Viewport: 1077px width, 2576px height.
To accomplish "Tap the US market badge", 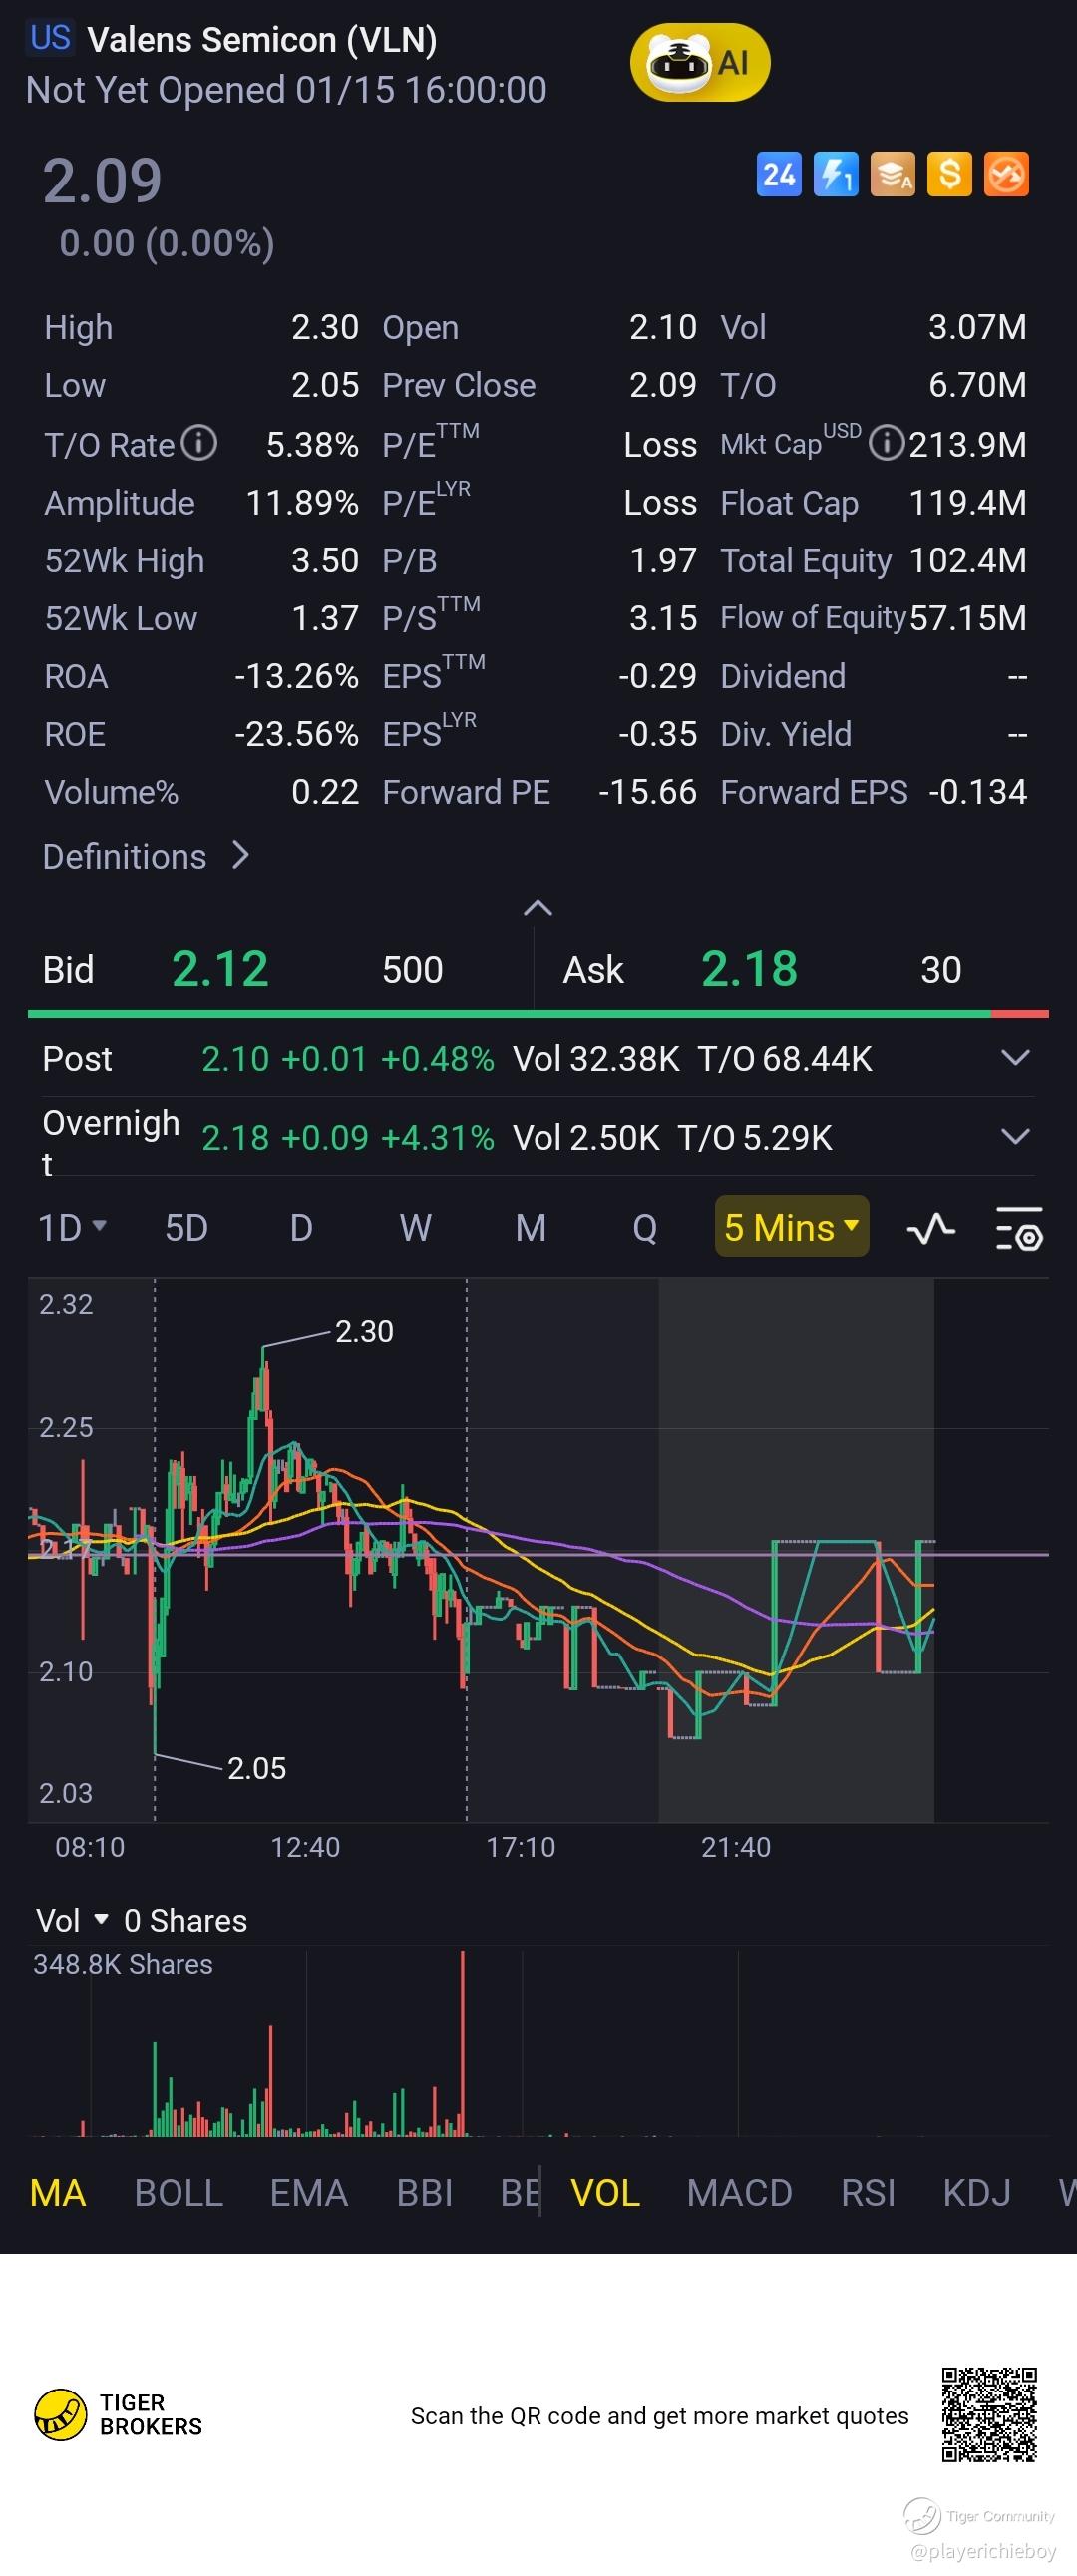I will pyautogui.click(x=50, y=38).
